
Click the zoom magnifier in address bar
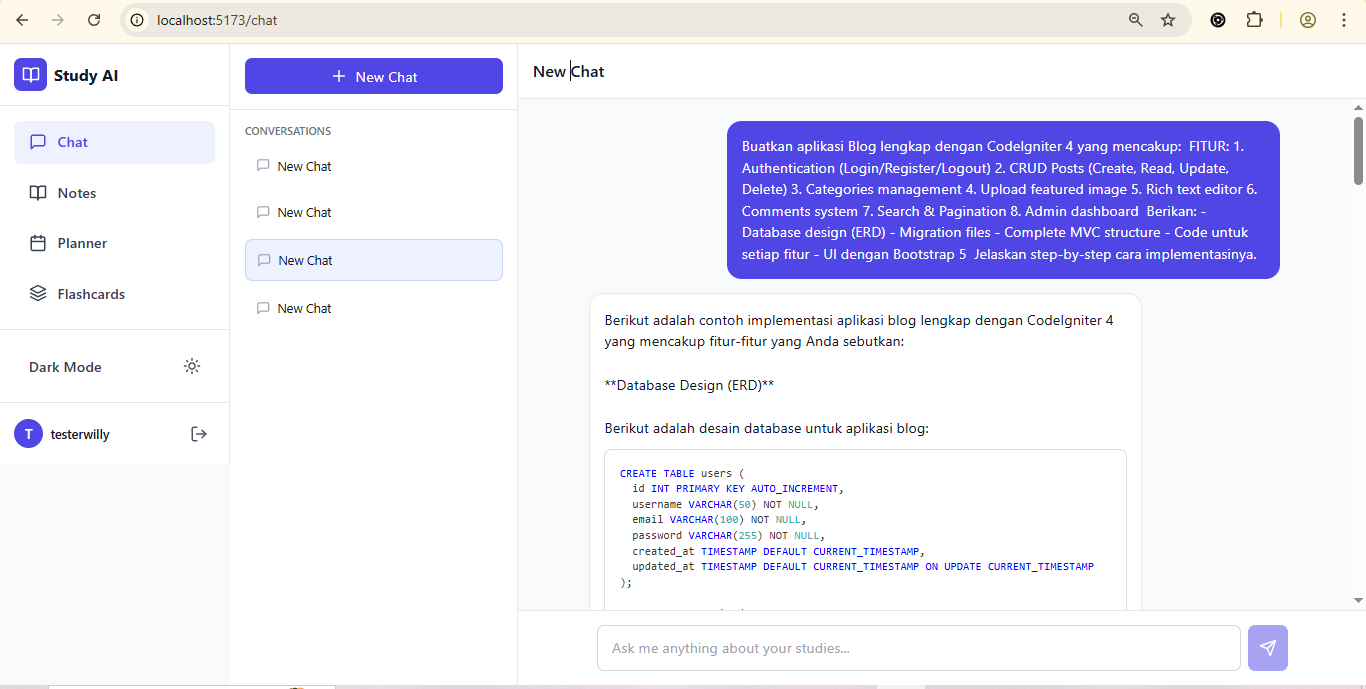(x=1135, y=19)
